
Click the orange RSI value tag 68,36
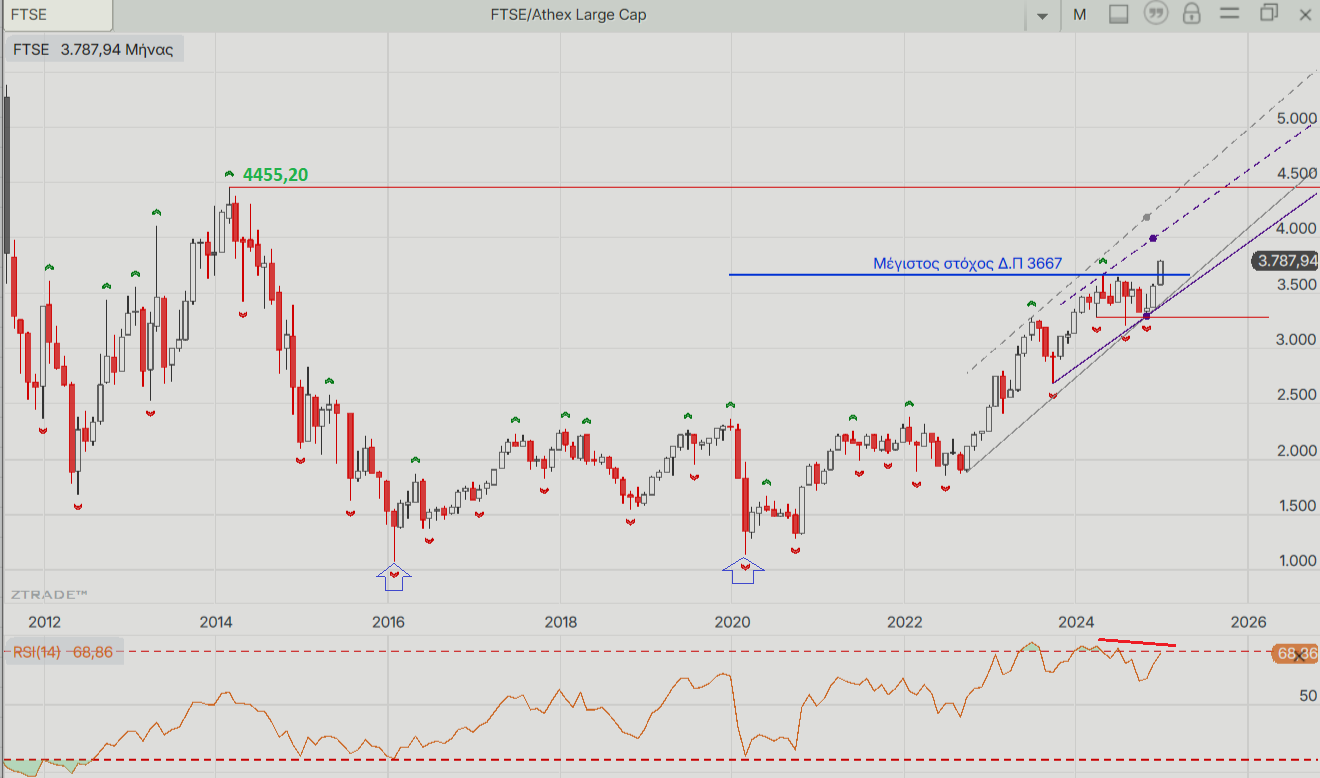coord(1295,654)
